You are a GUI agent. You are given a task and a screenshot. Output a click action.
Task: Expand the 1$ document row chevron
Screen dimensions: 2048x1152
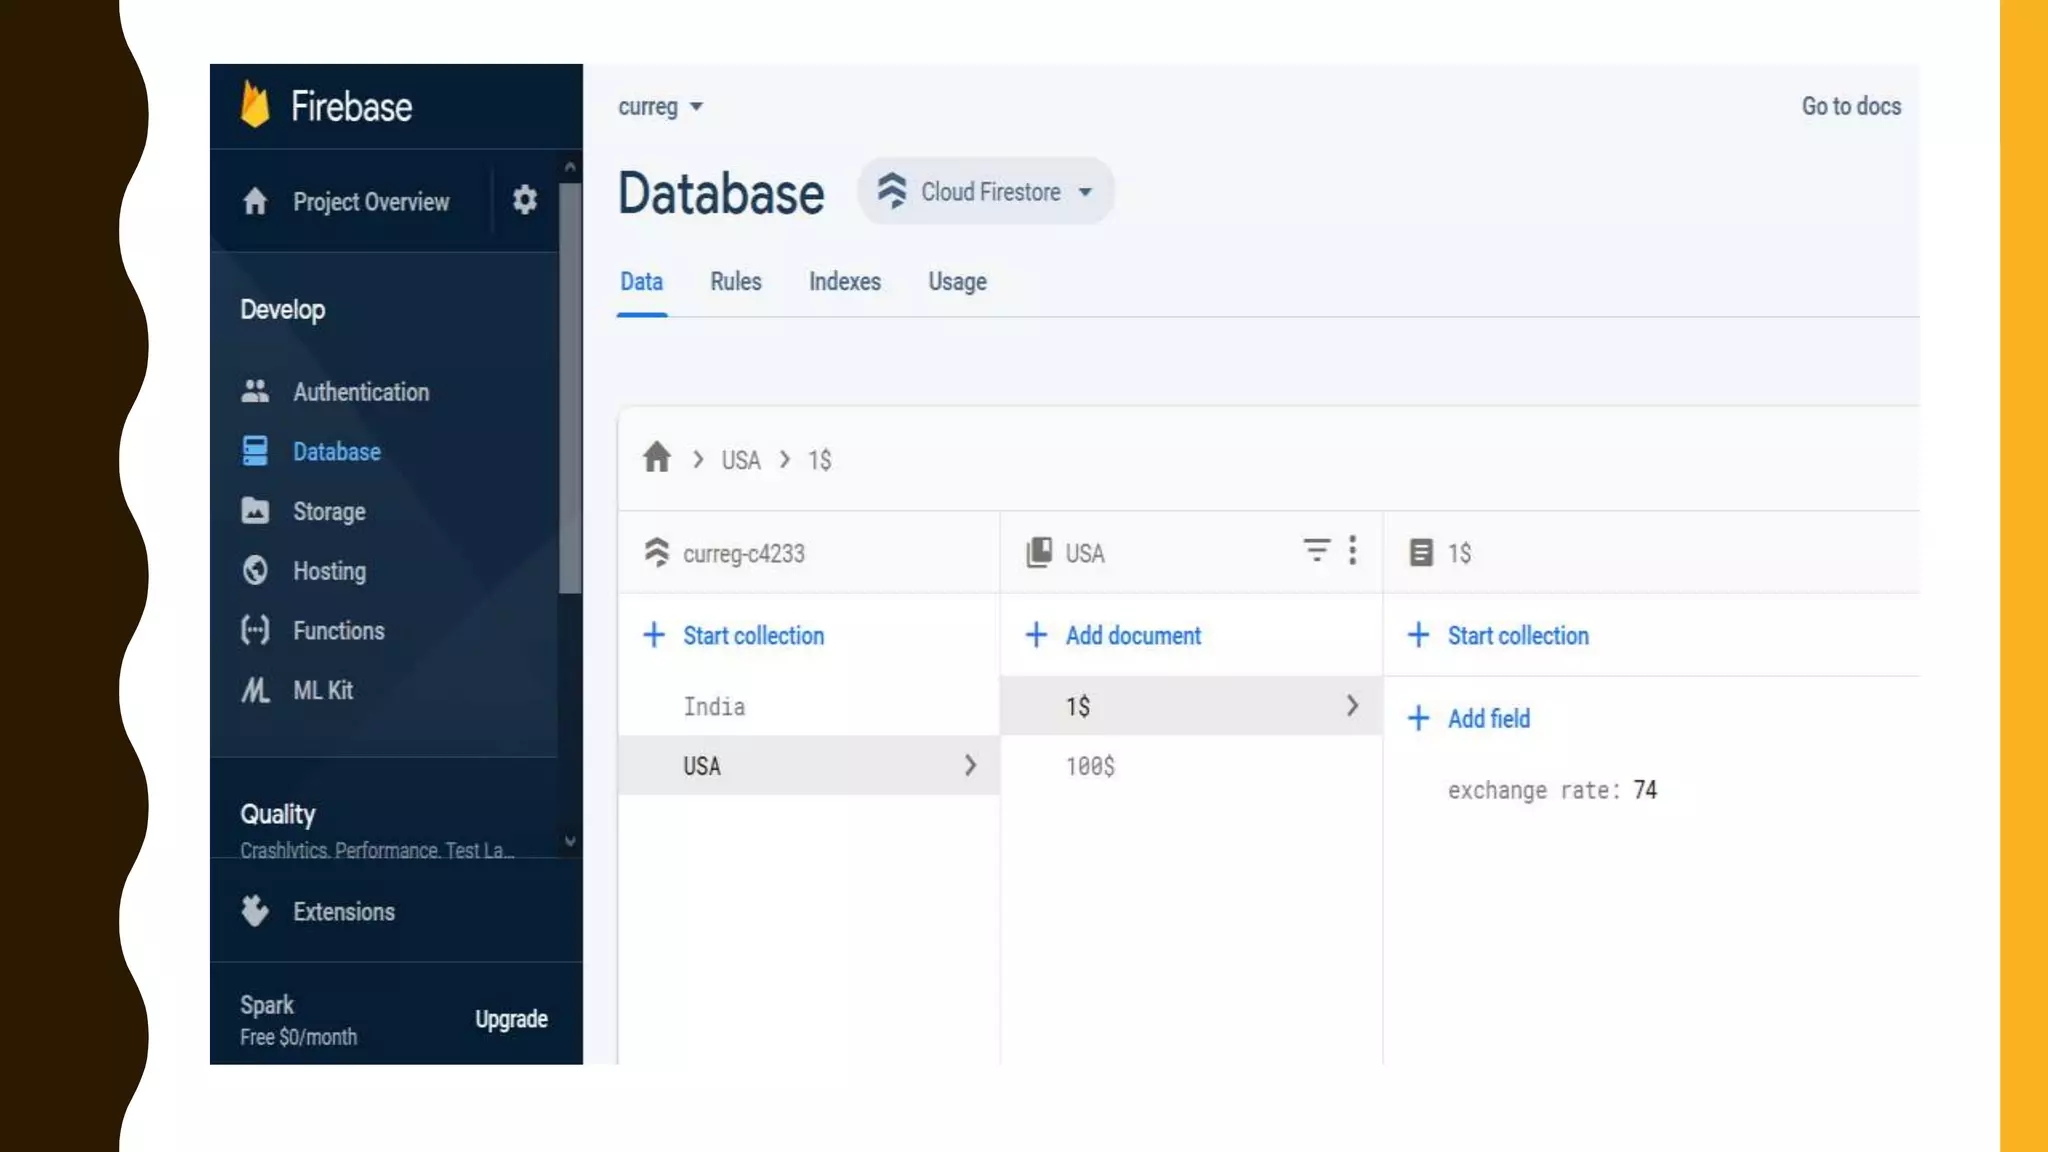(1352, 705)
